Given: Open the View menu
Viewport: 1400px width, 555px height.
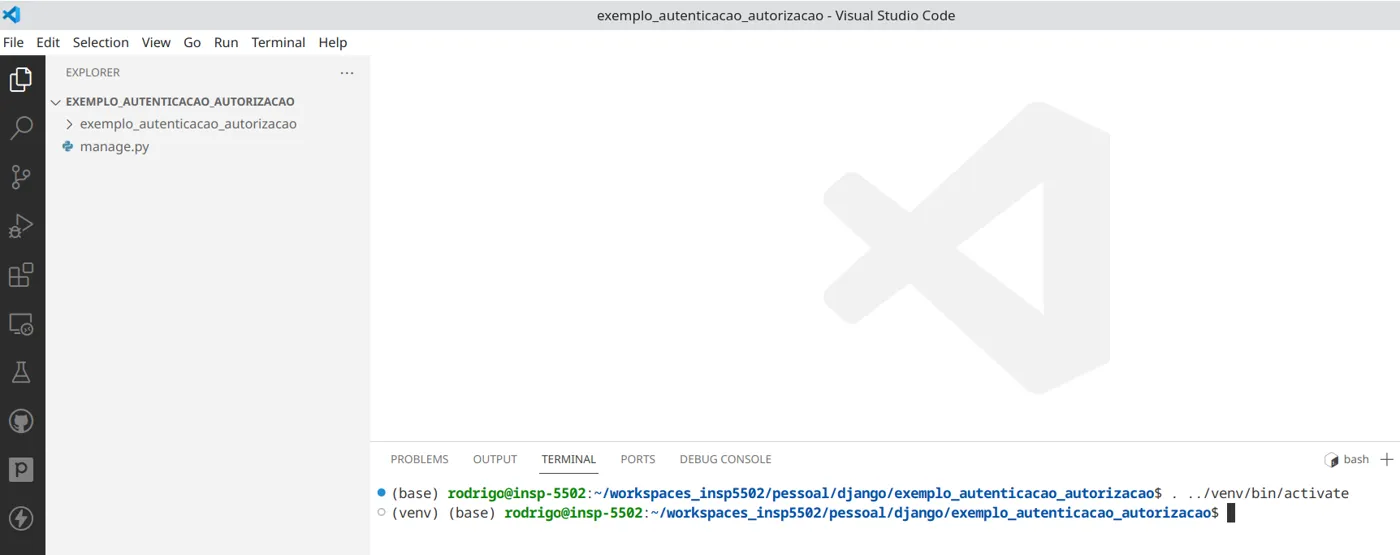Looking at the screenshot, I should 156,42.
